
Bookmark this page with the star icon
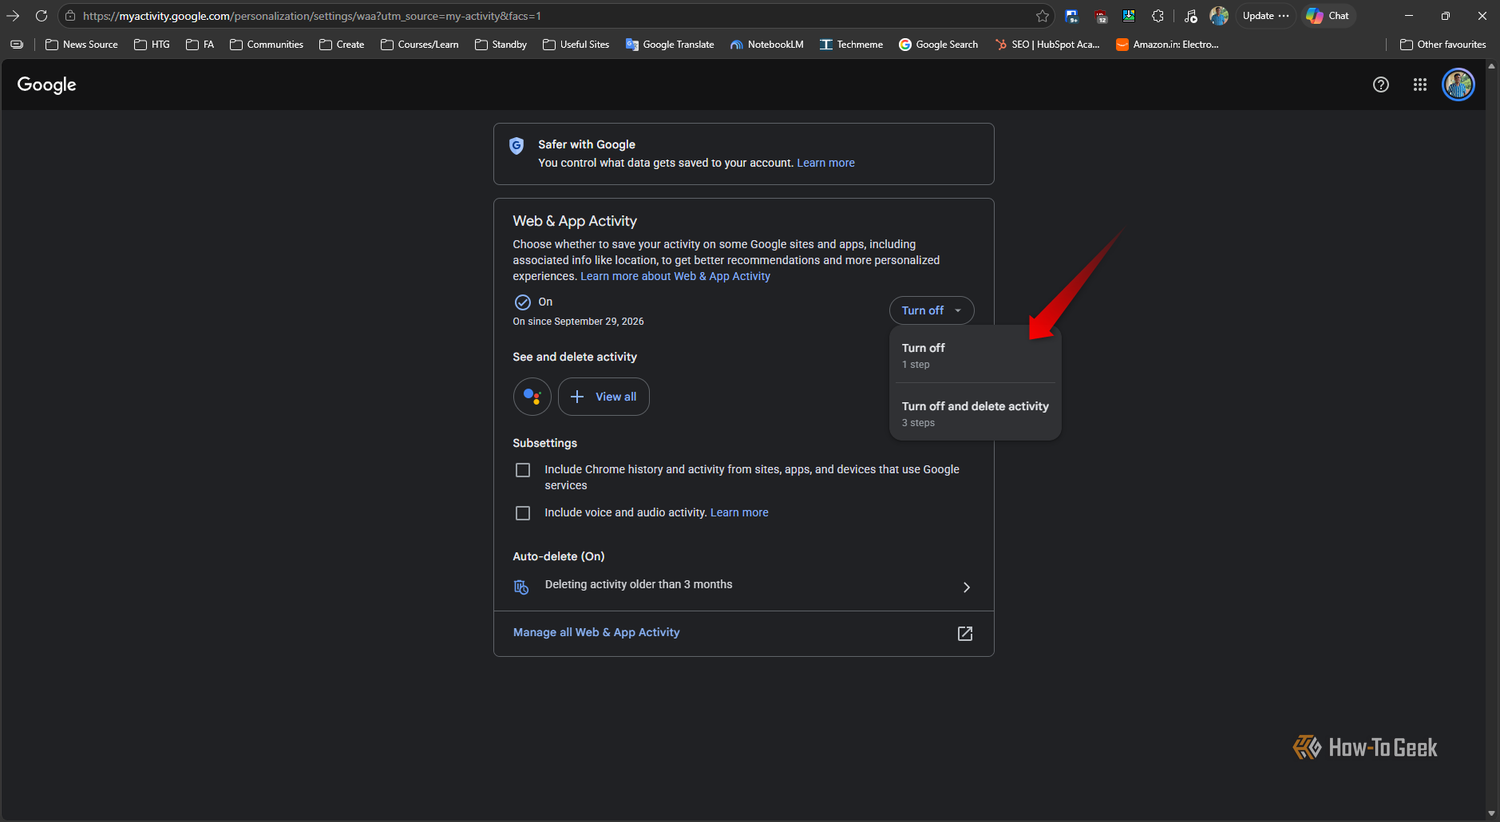(1043, 16)
